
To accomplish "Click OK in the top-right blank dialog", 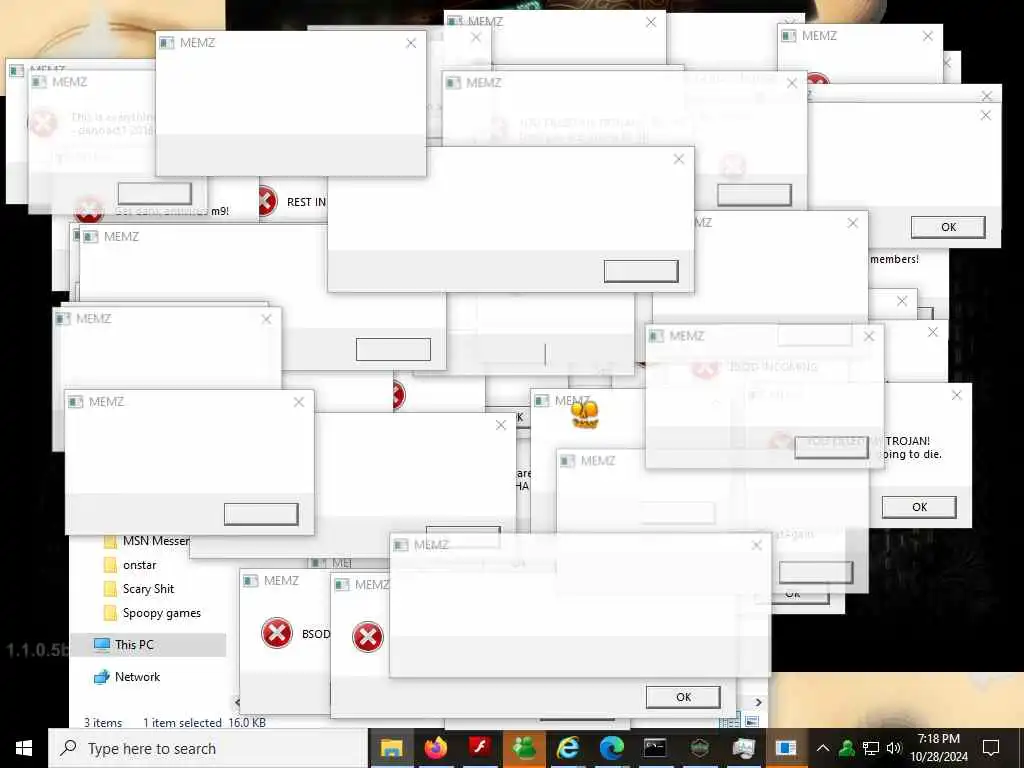I will (948, 227).
